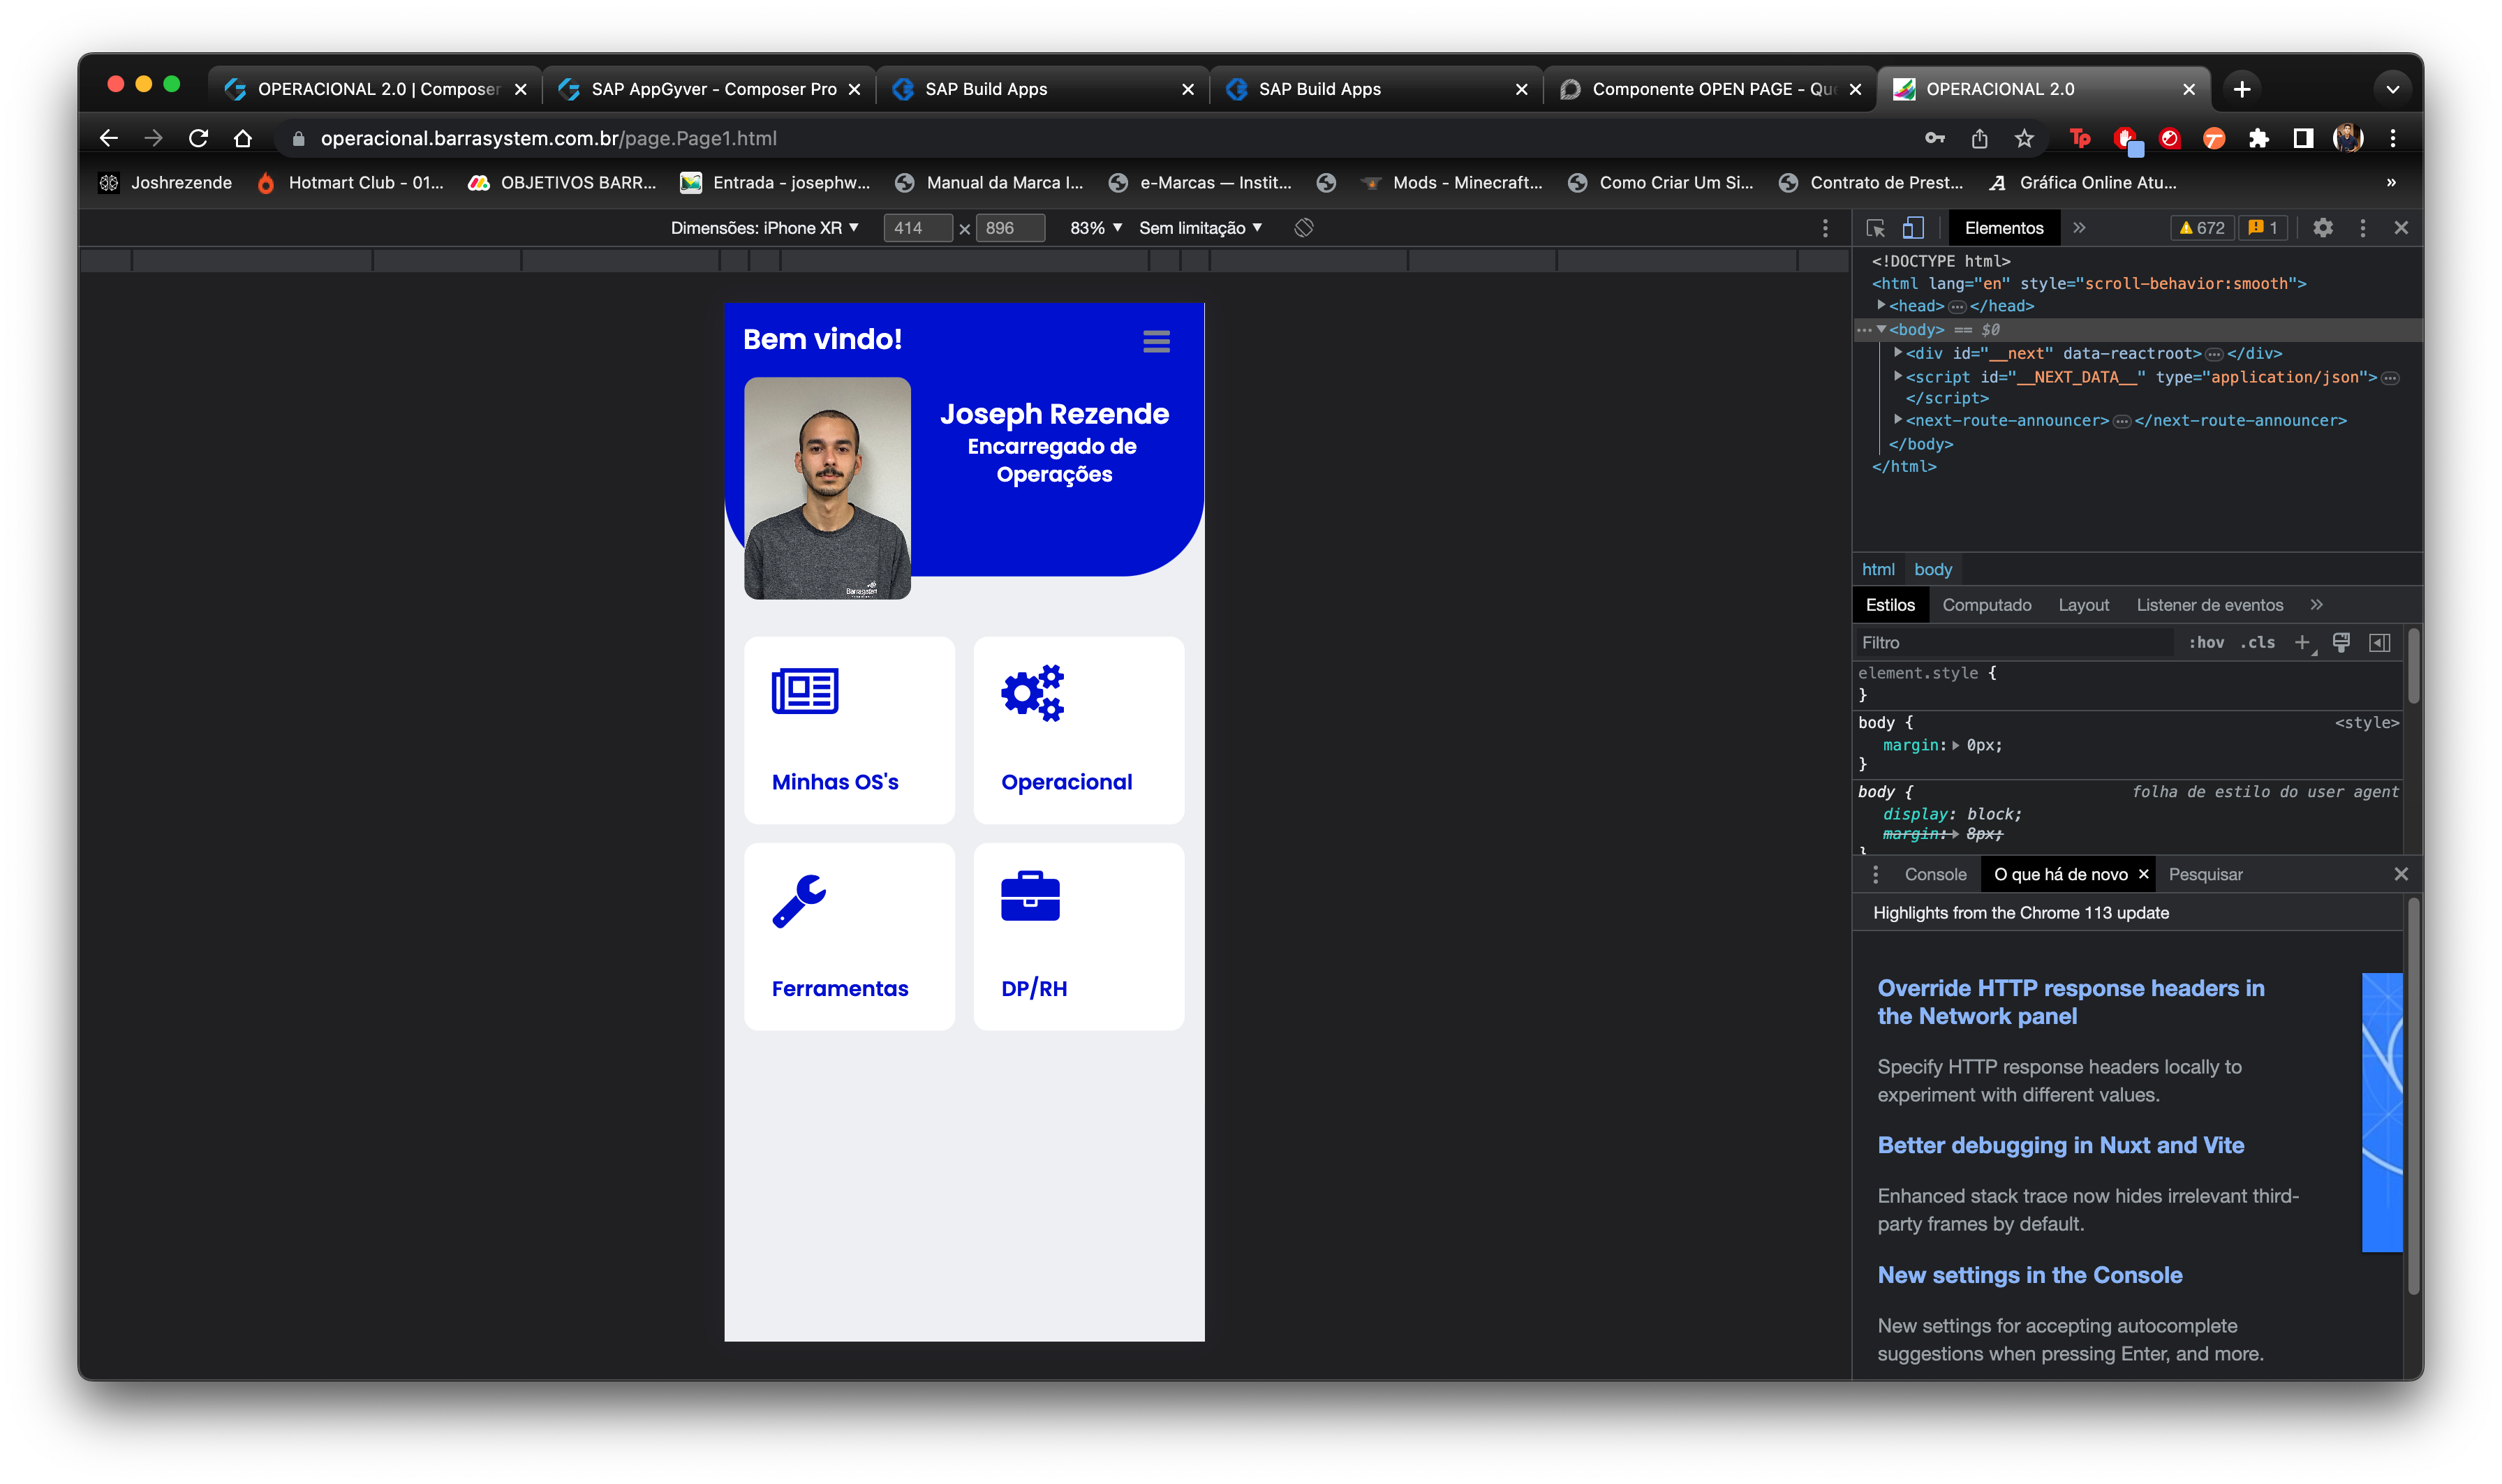Add new style rule plus icon

2303,643
